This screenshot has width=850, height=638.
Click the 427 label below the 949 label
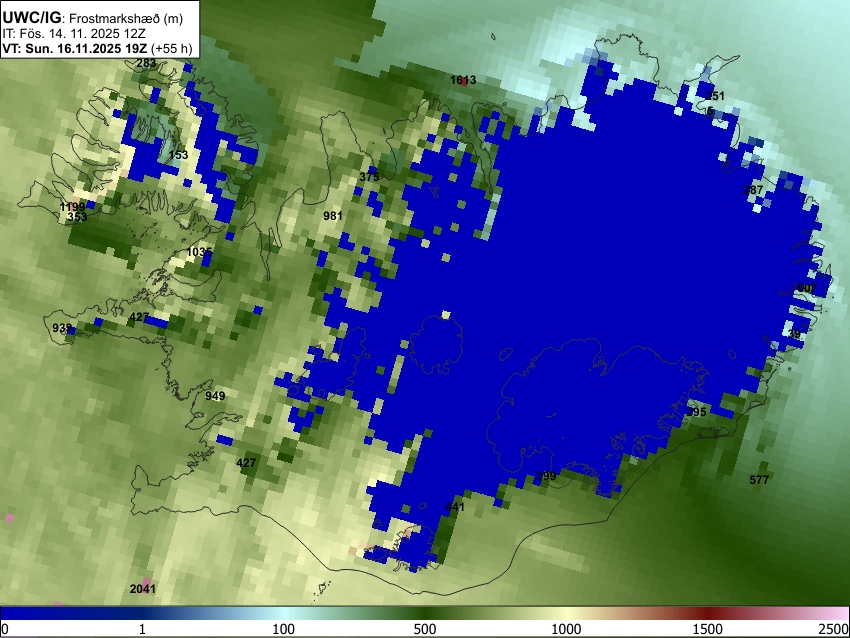point(246,463)
